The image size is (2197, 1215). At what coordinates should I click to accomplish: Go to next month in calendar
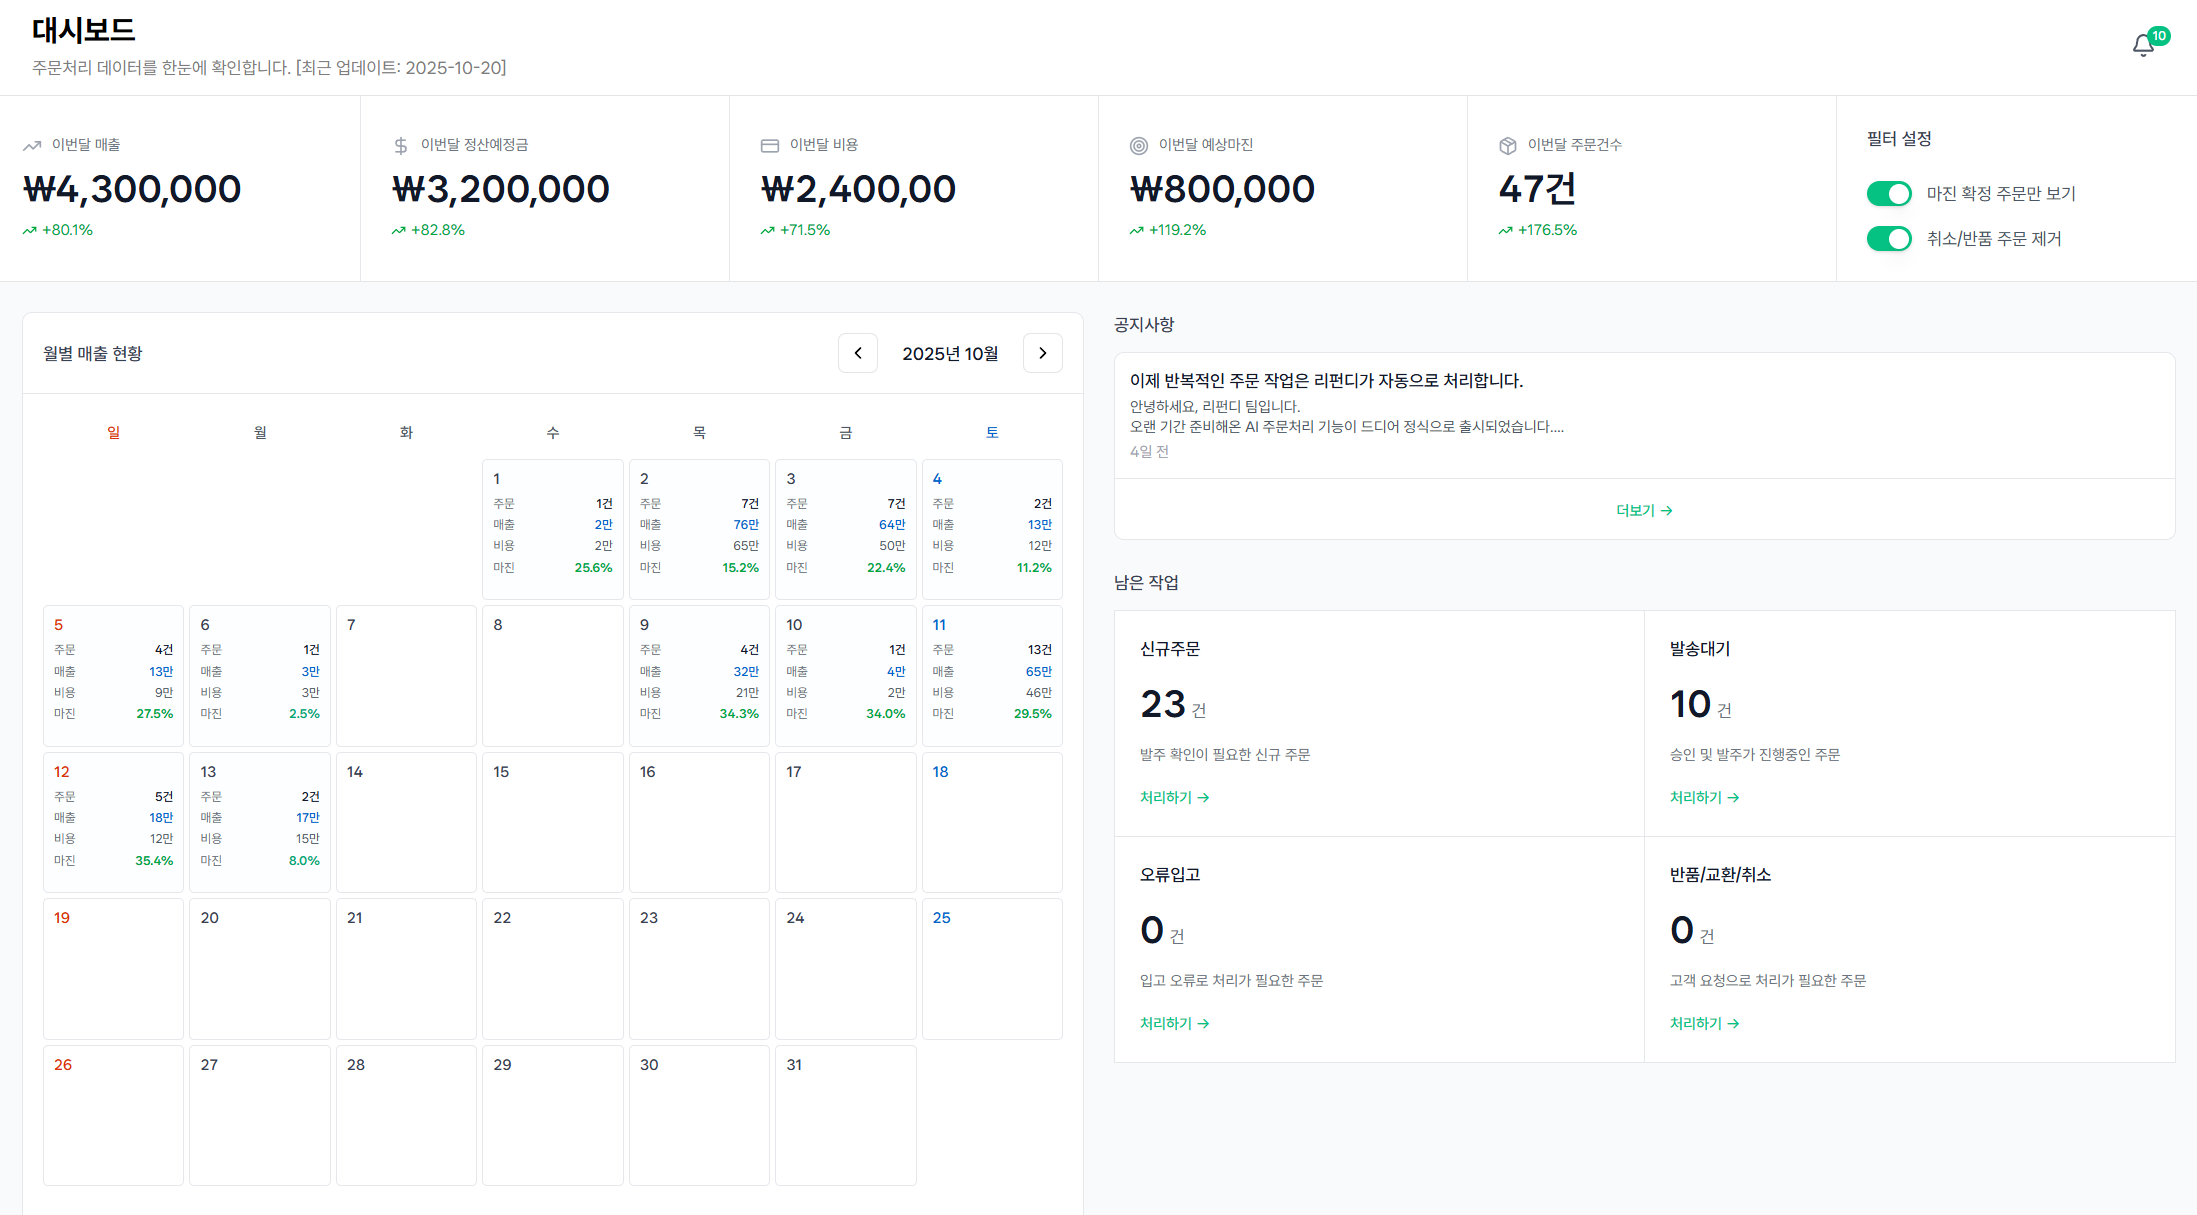pyautogui.click(x=1042, y=353)
